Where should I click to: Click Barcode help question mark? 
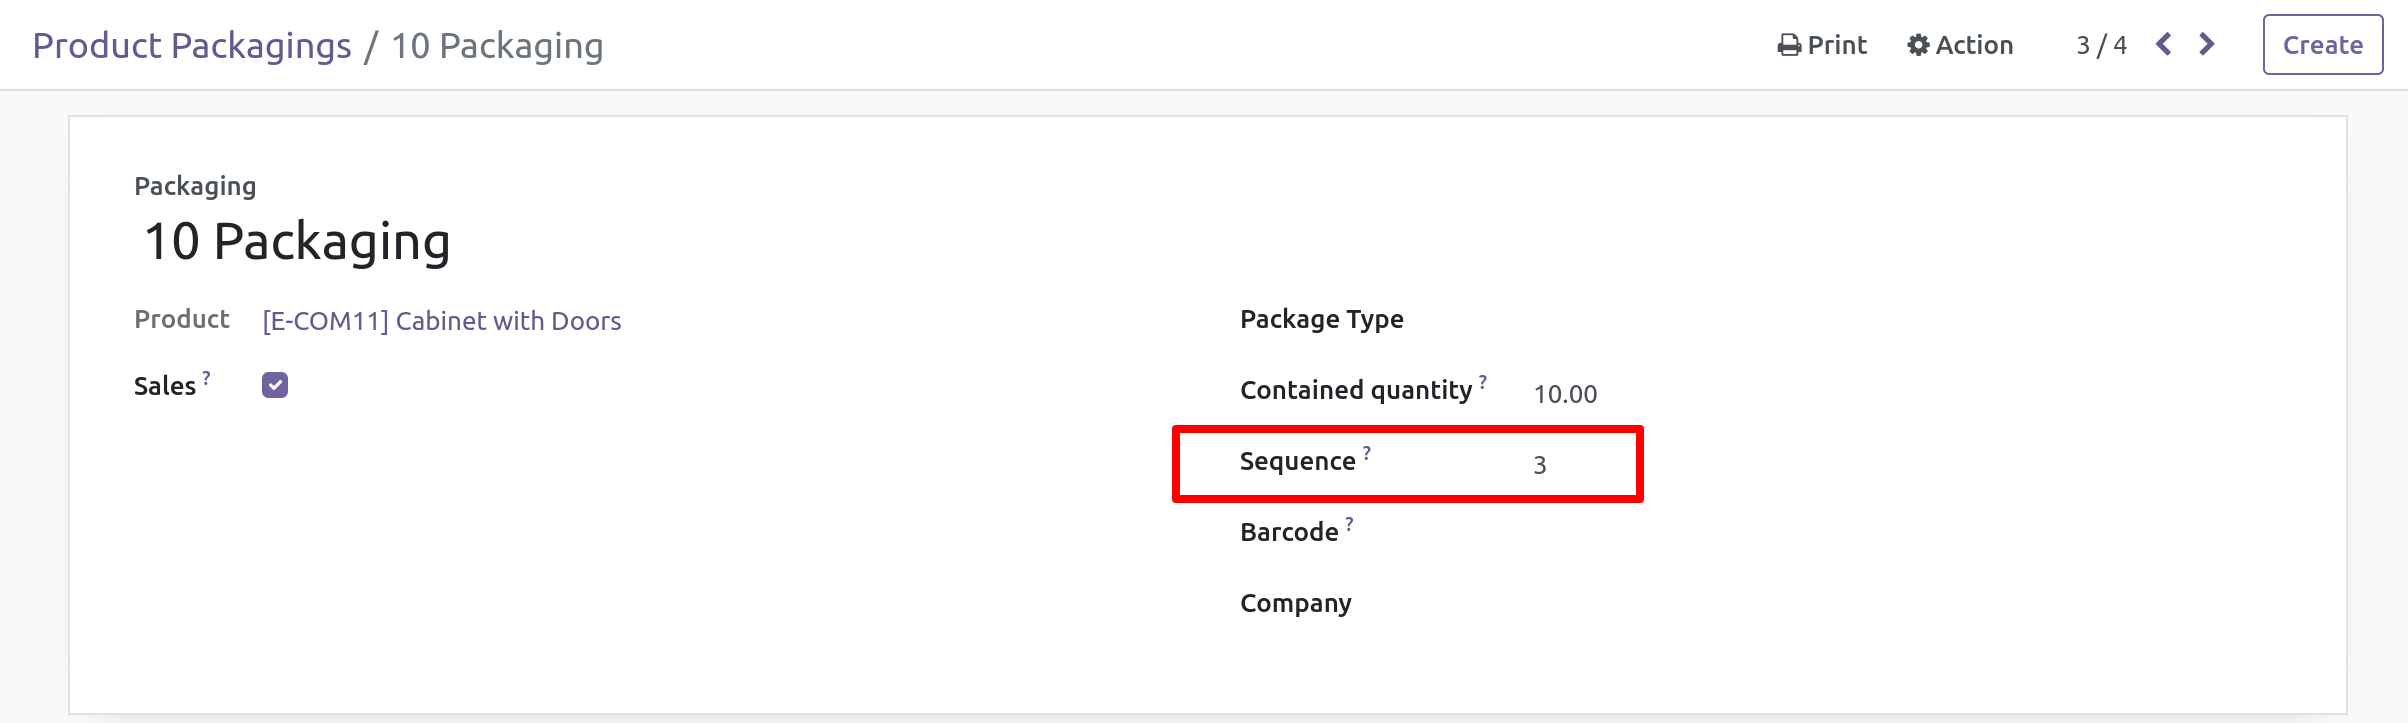click(1349, 524)
